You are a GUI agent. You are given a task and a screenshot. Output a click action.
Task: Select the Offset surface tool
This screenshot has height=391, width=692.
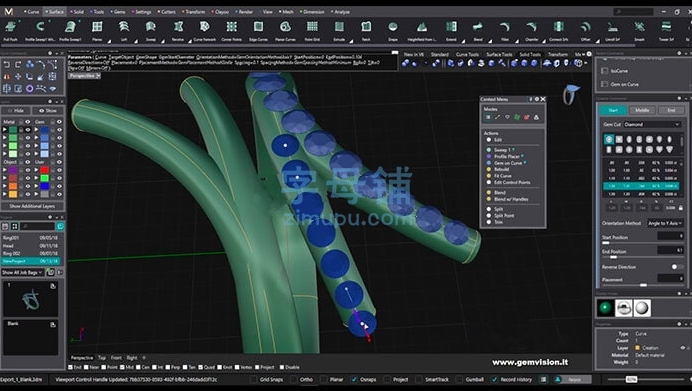click(586, 31)
